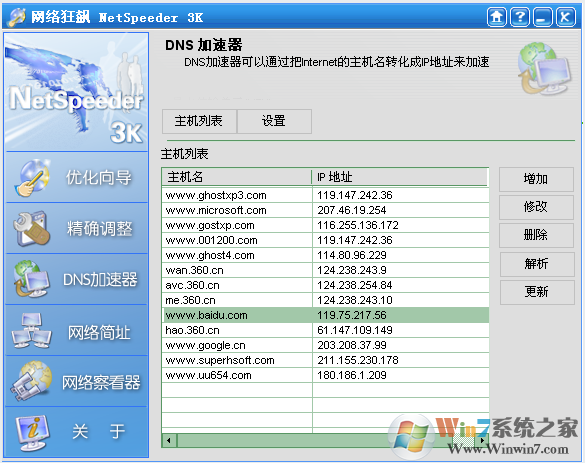Screen dimensions: 585x463
Task: Open the 网络察看器 binoculars icon
Action: click(31, 381)
